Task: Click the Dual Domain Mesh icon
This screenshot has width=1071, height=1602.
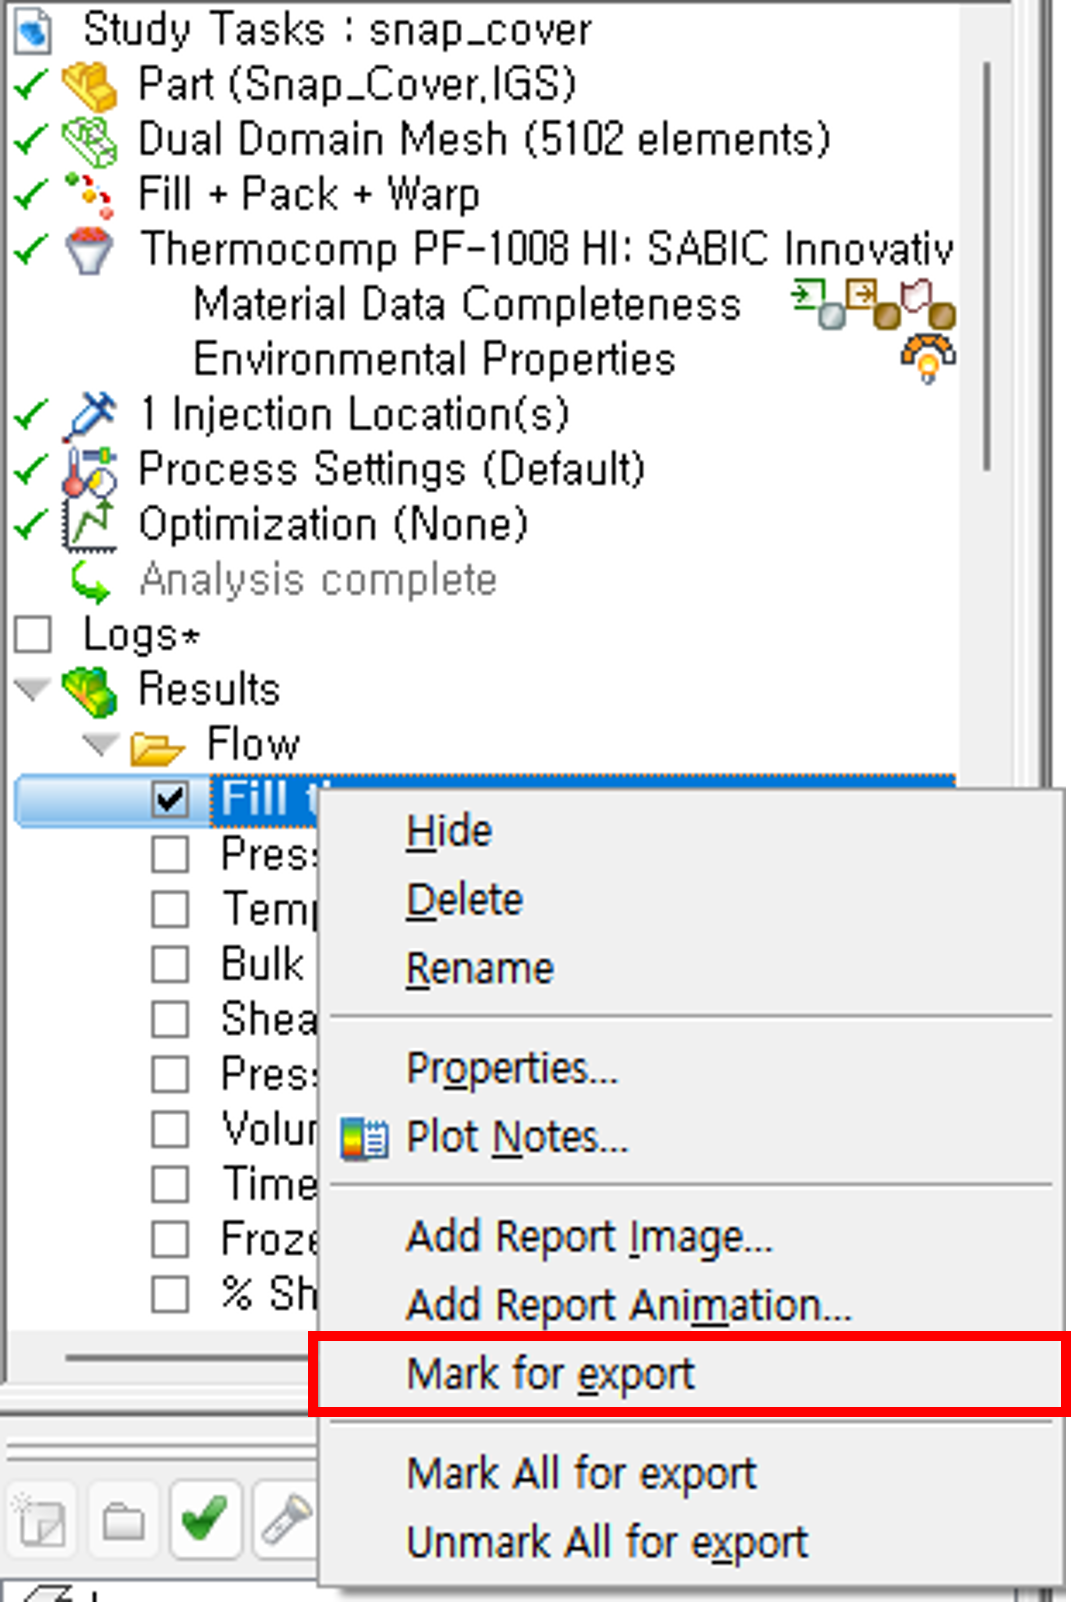Action: coord(91,141)
